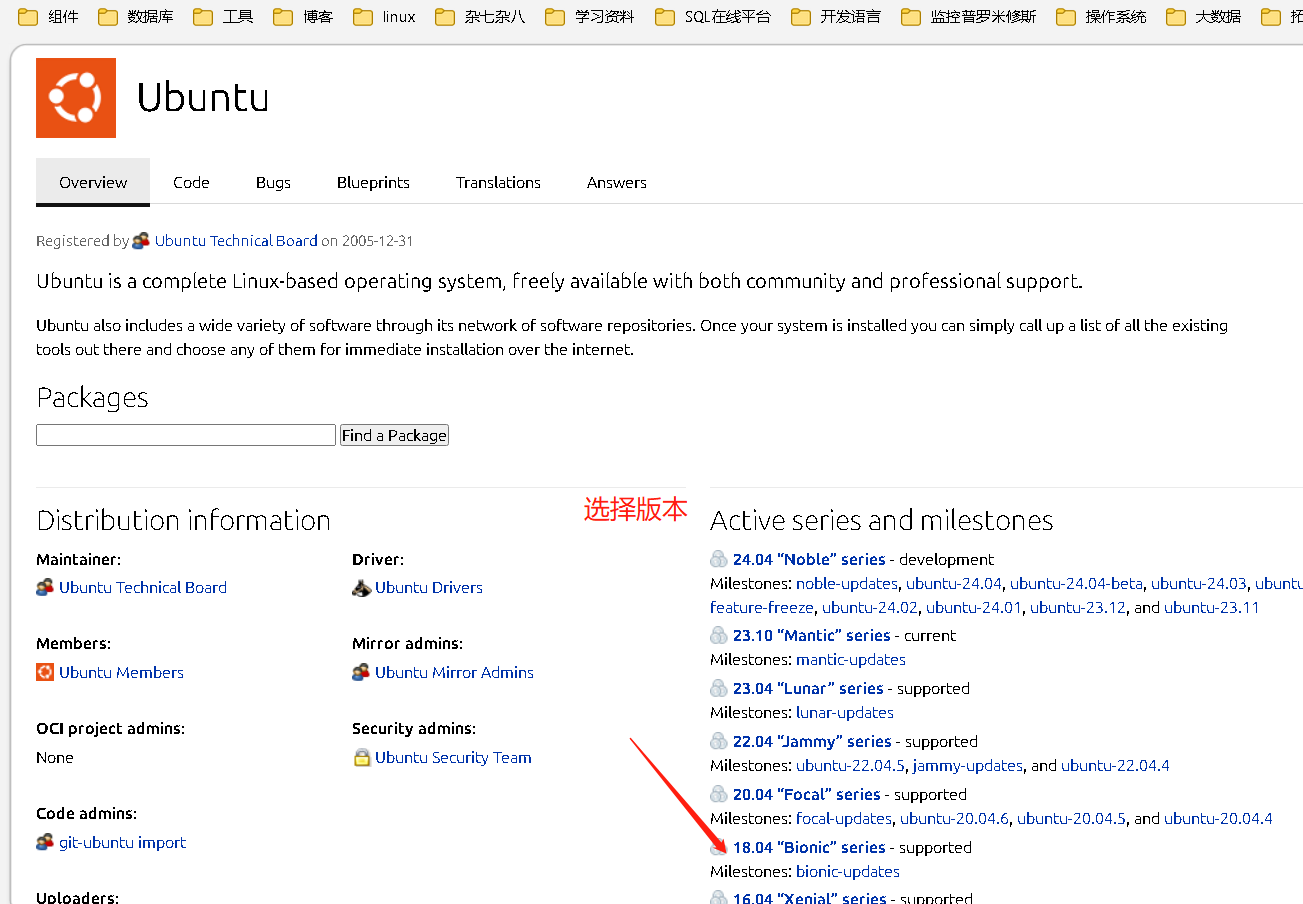Click the series icon beside 23.04 Lunar
This screenshot has height=904, width=1303.
[719, 688]
